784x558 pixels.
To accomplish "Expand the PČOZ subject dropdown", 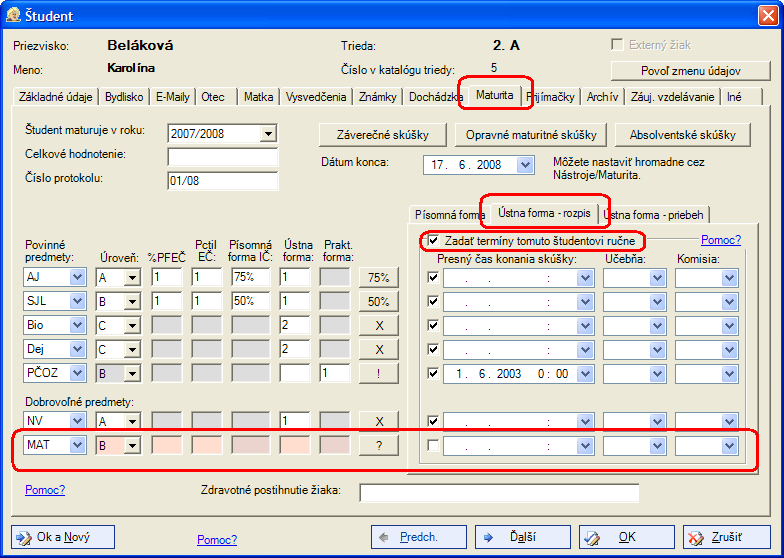I will [78, 373].
